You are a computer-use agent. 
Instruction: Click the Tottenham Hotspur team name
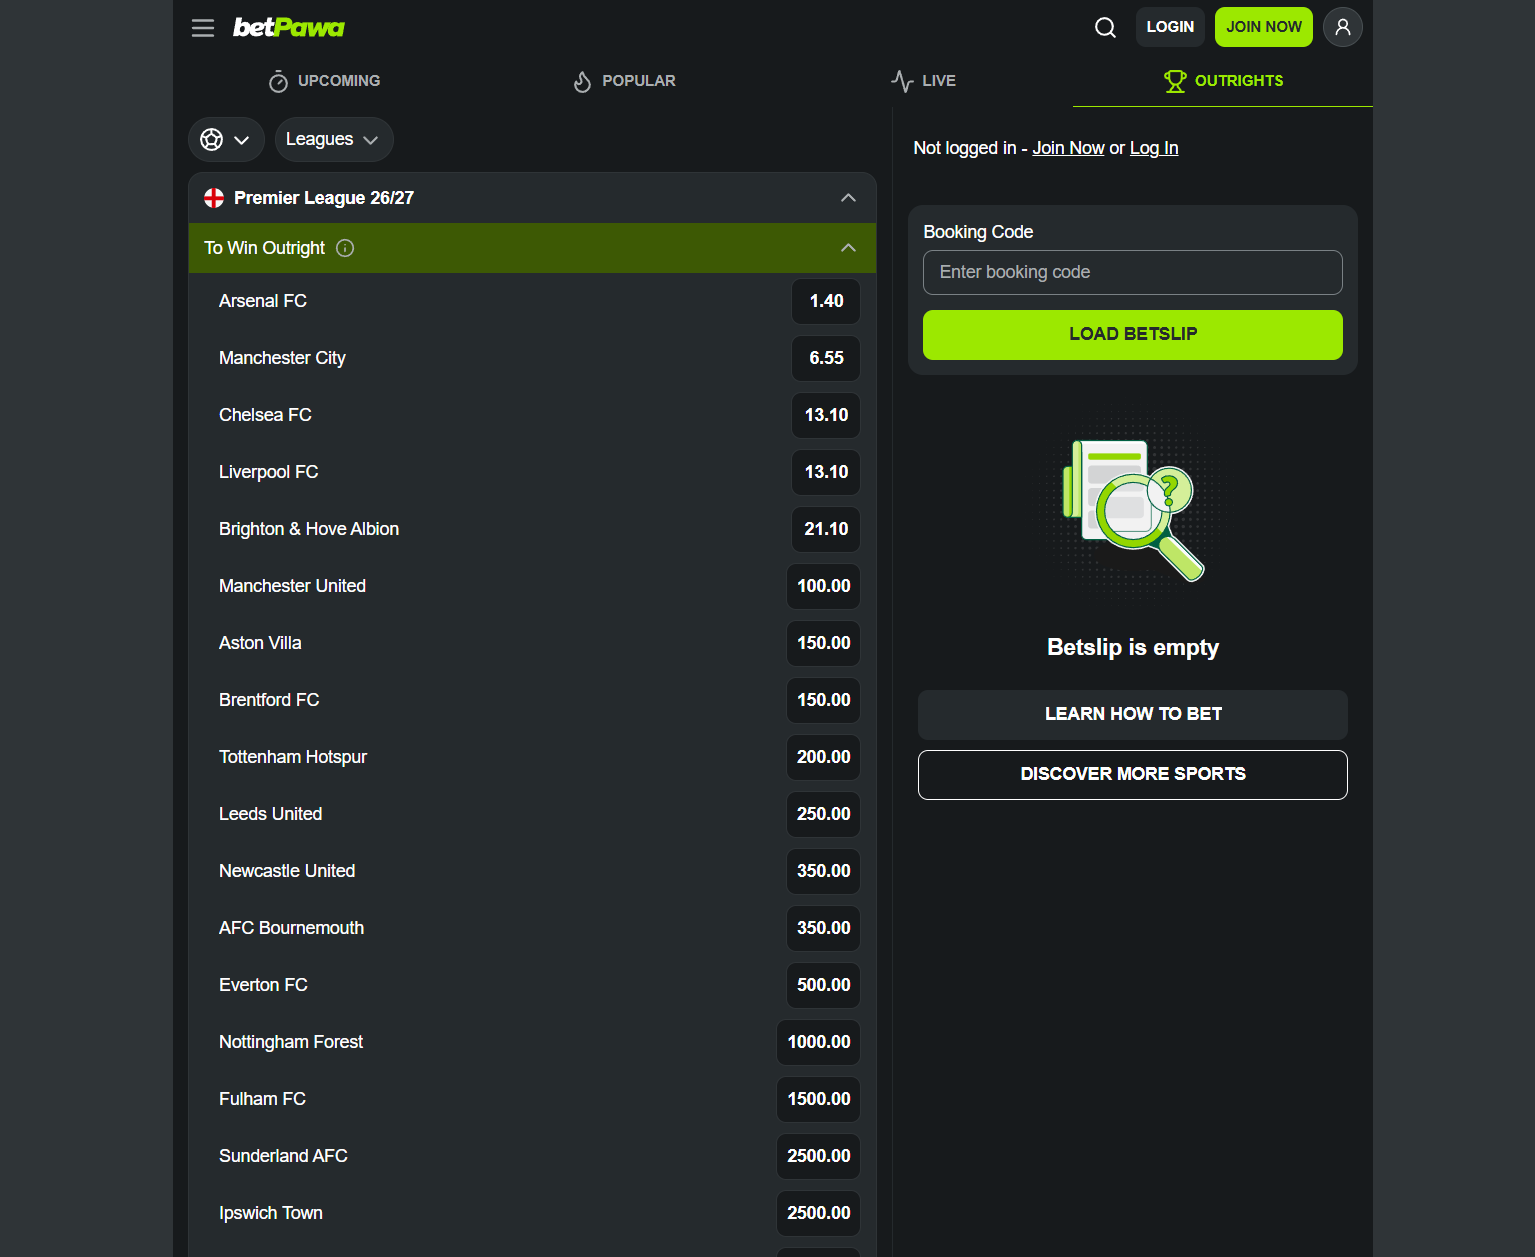[x=293, y=757]
